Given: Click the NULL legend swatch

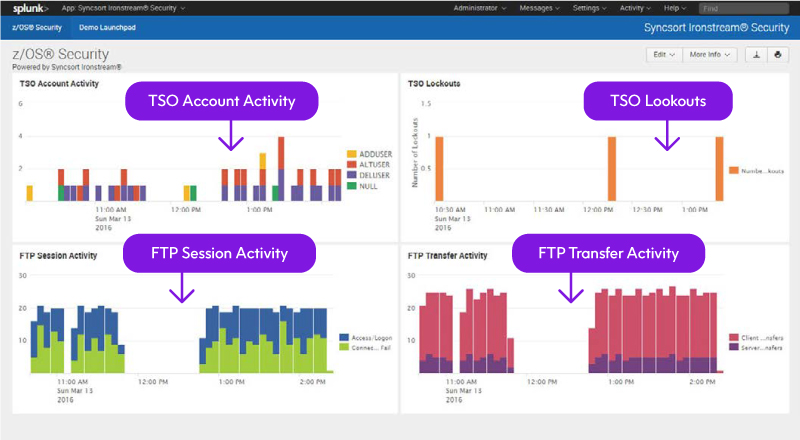Looking at the screenshot, I should tap(352, 186).
